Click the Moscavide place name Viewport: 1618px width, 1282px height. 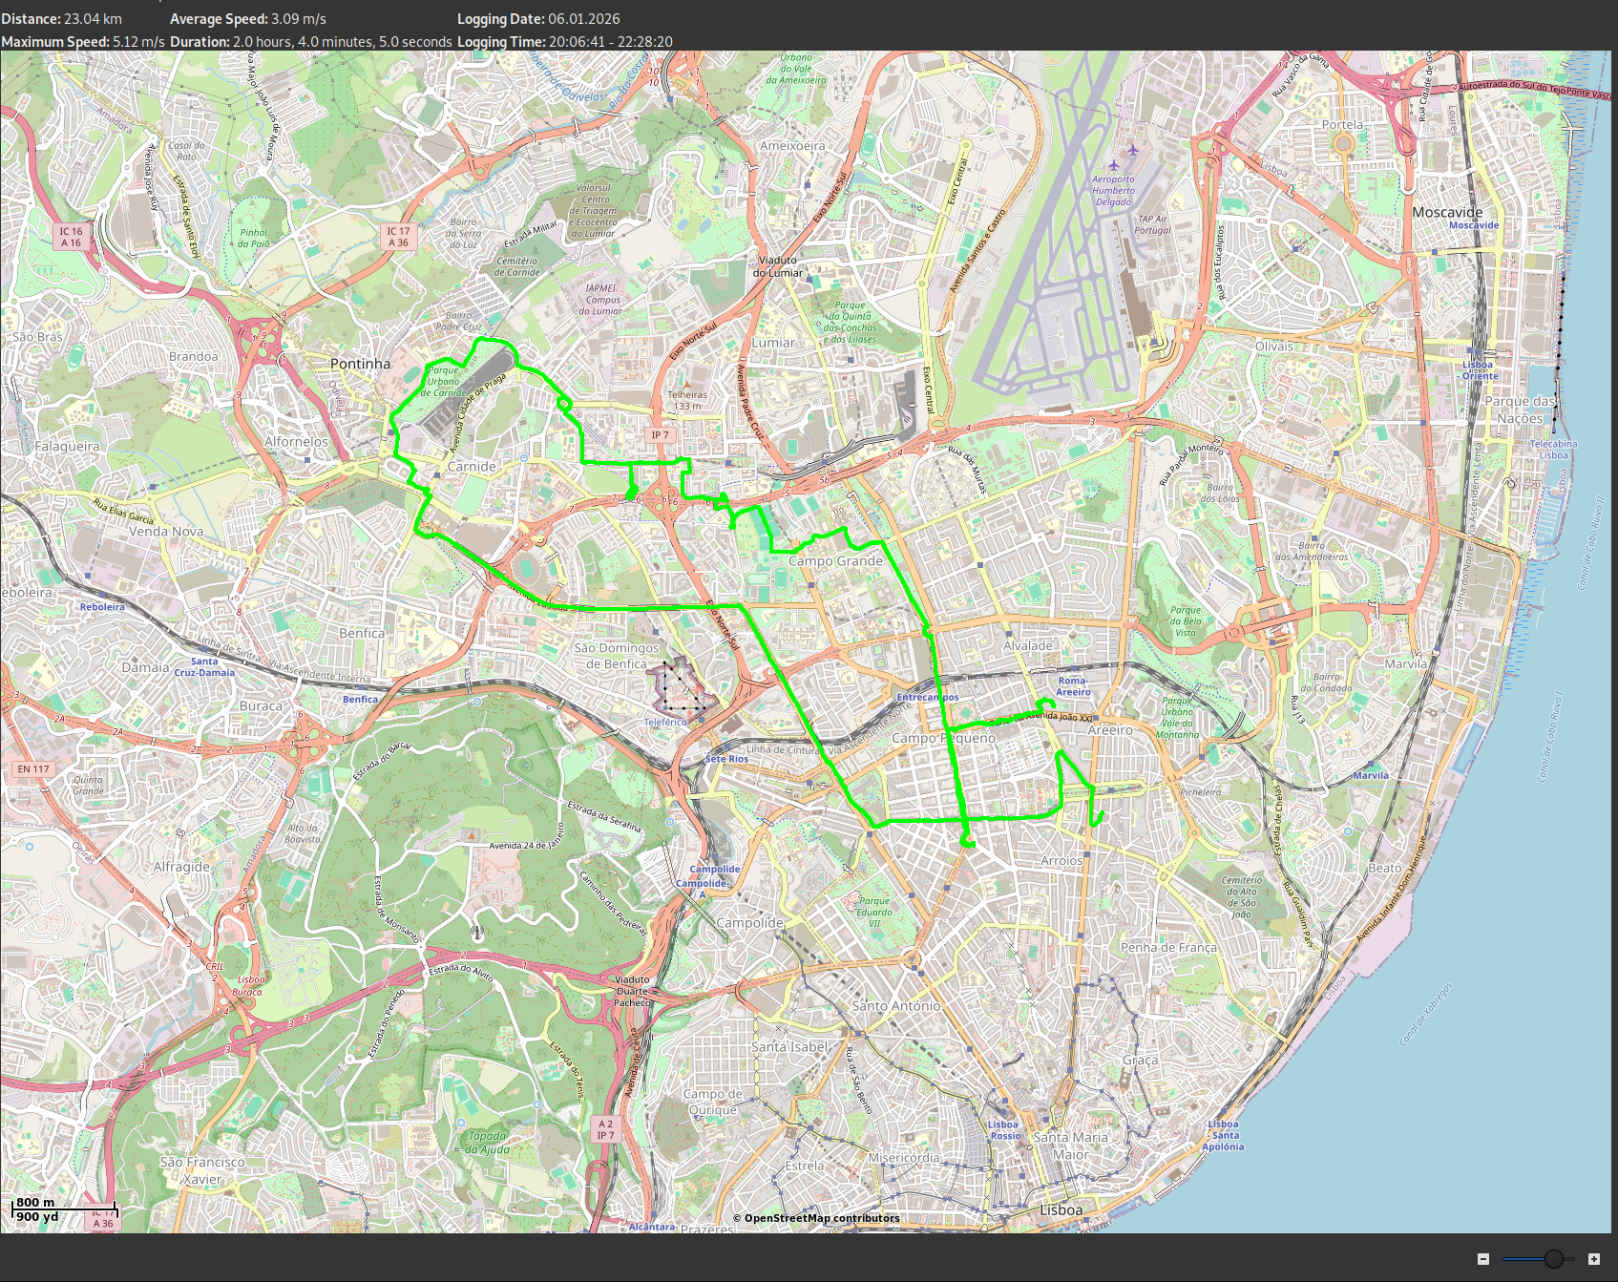pyautogui.click(x=1447, y=212)
